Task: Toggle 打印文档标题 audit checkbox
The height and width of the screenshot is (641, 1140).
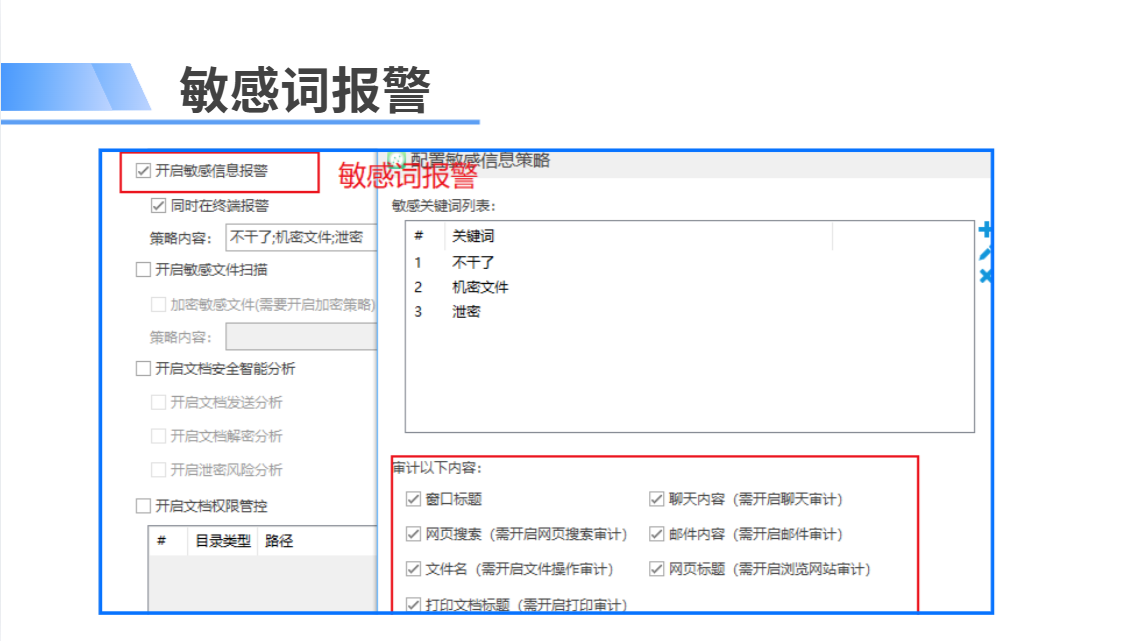Action: coord(414,604)
